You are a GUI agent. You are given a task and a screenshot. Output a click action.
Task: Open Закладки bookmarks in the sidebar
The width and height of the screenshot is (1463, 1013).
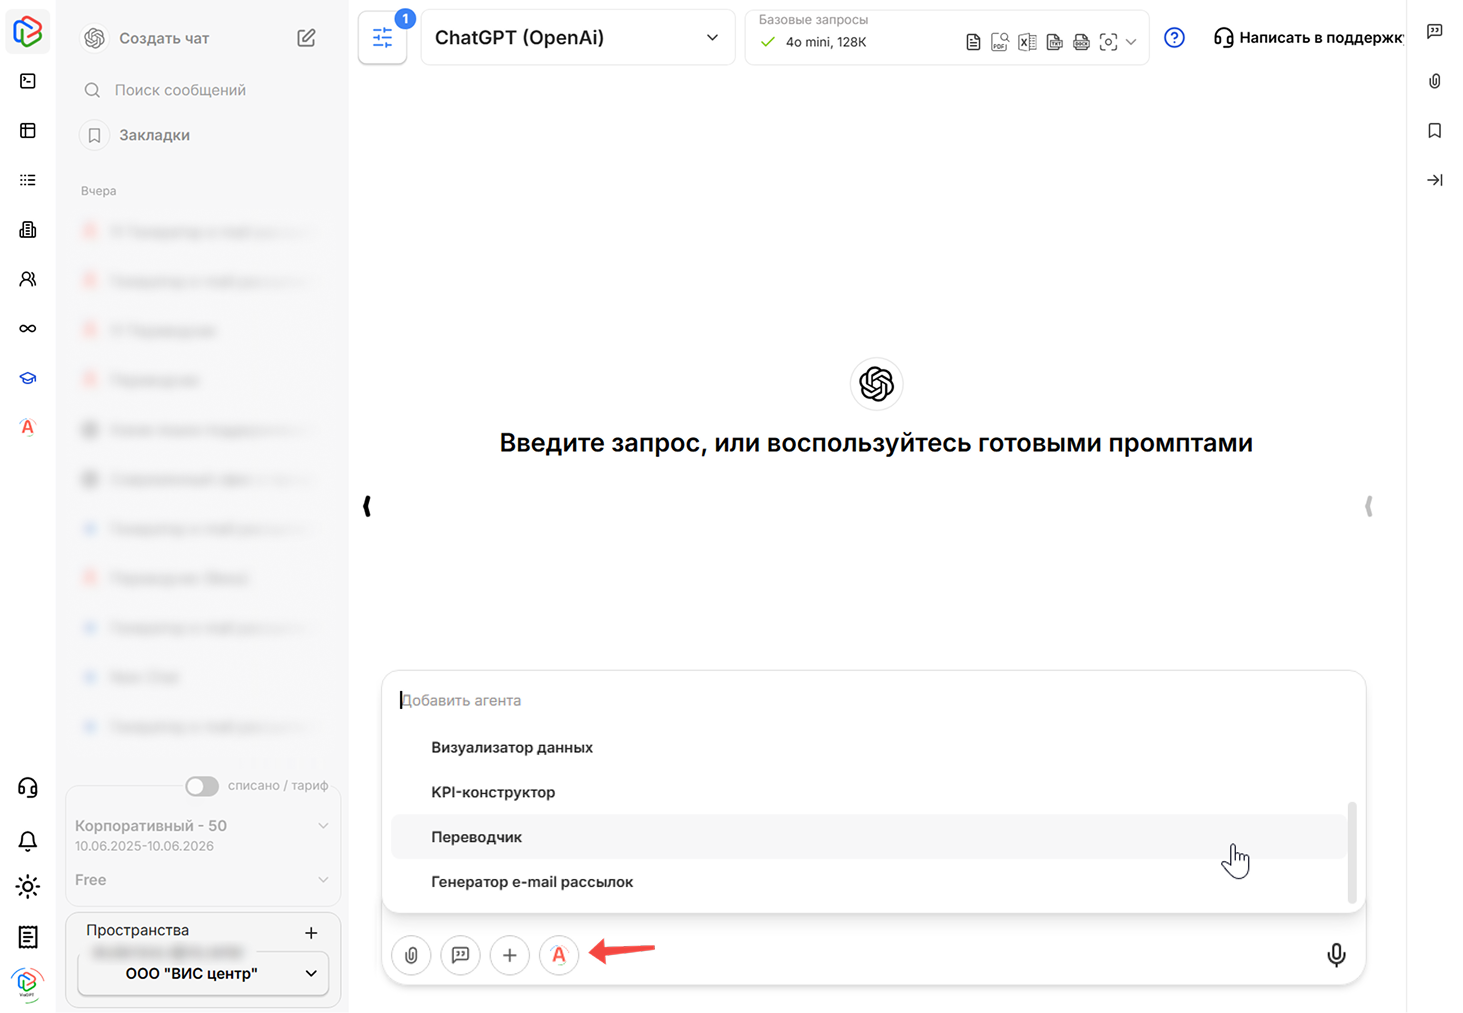(x=154, y=135)
